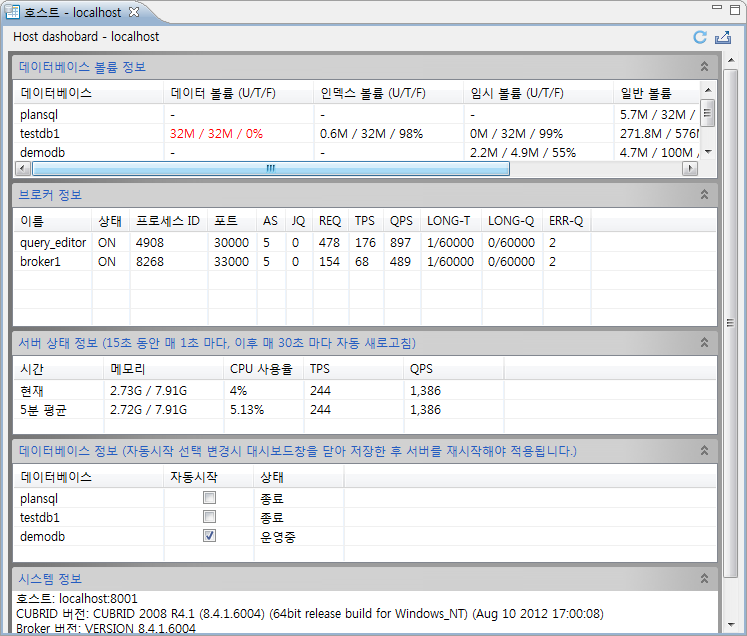Image resolution: width=747 pixels, height=636 pixels.
Task: Select the query_editor broker row
Action: [x=53, y=242]
